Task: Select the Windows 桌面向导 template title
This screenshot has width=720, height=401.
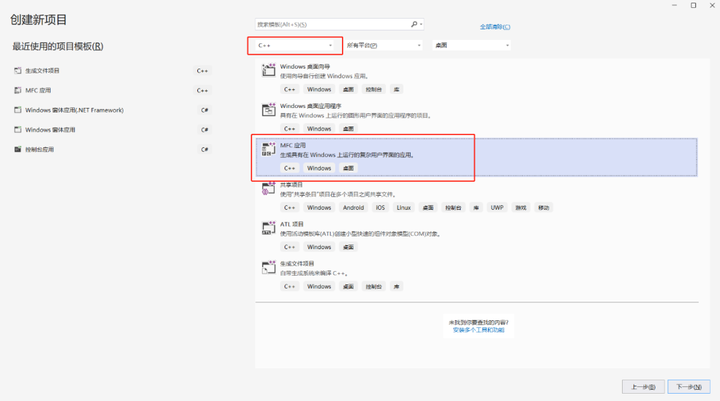Action: click(305, 67)
